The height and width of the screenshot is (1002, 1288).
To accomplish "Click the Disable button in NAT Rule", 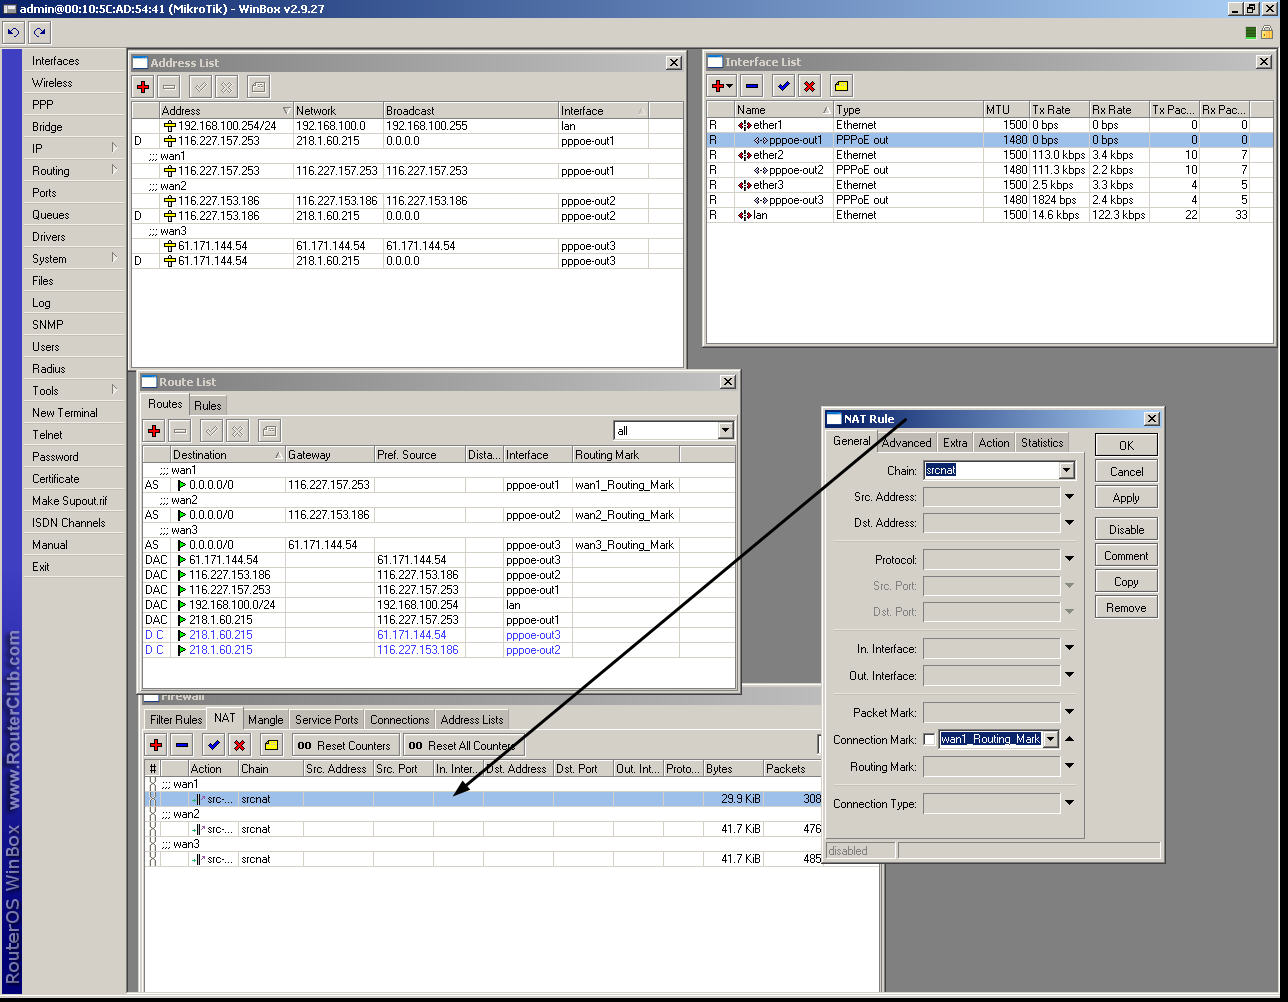I will (x=1126, y=529).
